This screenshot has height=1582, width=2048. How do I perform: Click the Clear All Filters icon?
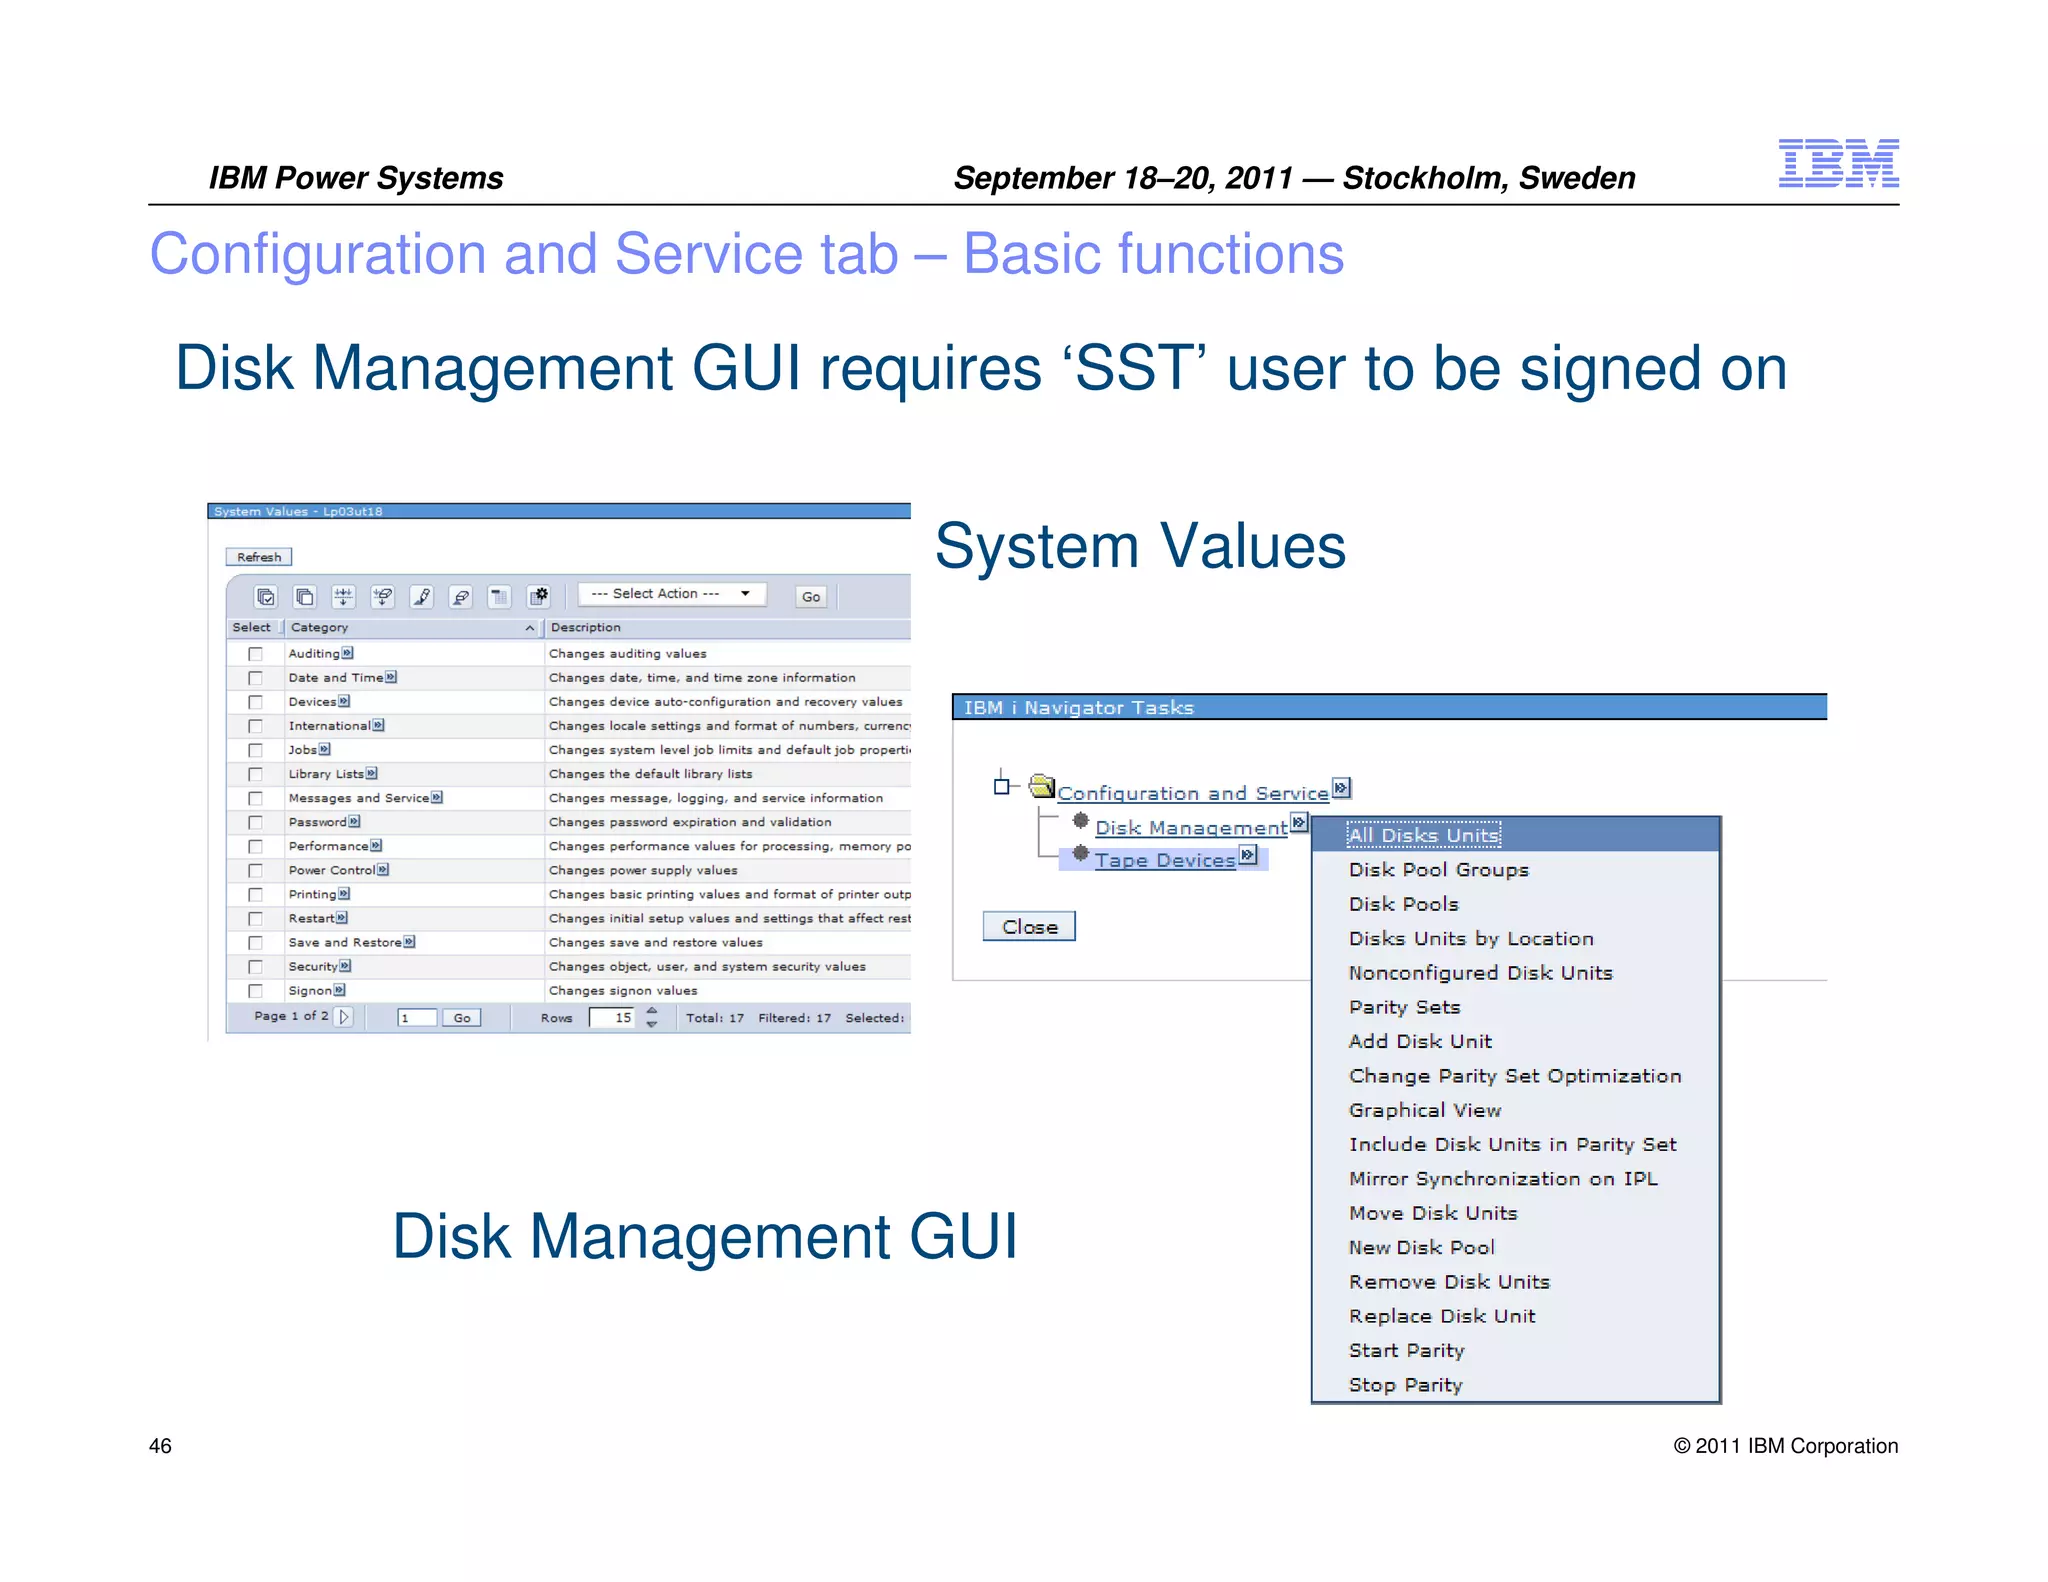(382, 596)
